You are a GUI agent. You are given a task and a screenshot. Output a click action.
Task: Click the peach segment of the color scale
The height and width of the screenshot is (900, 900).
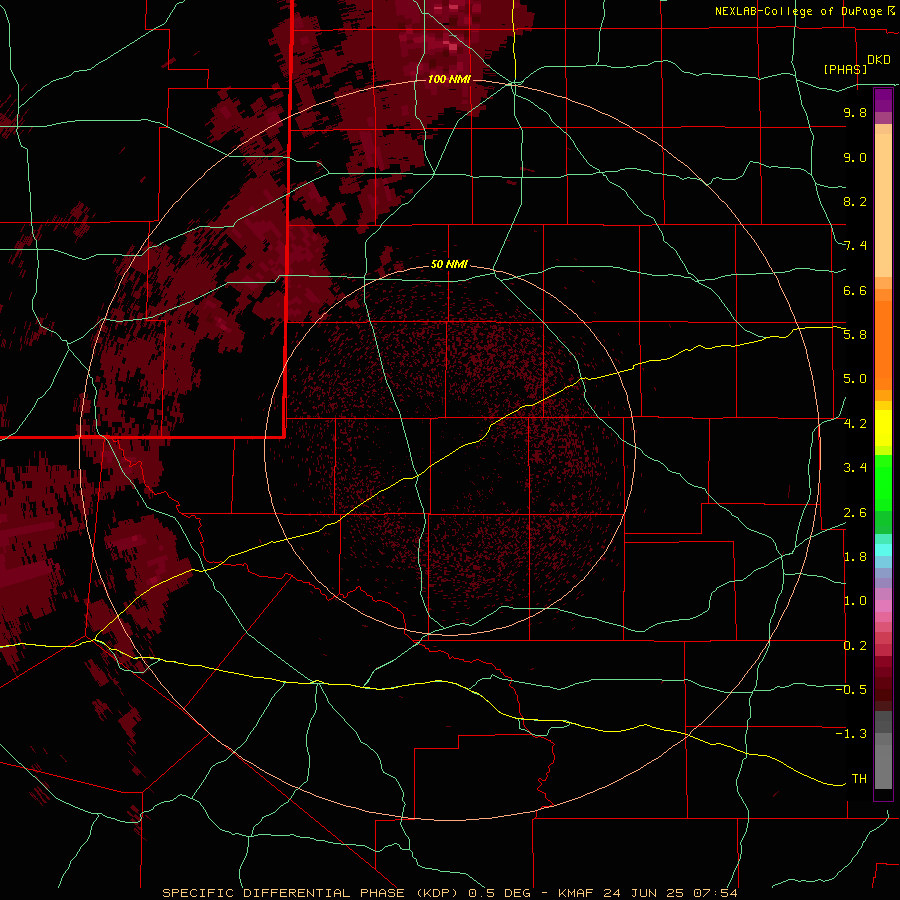[883, 201]
